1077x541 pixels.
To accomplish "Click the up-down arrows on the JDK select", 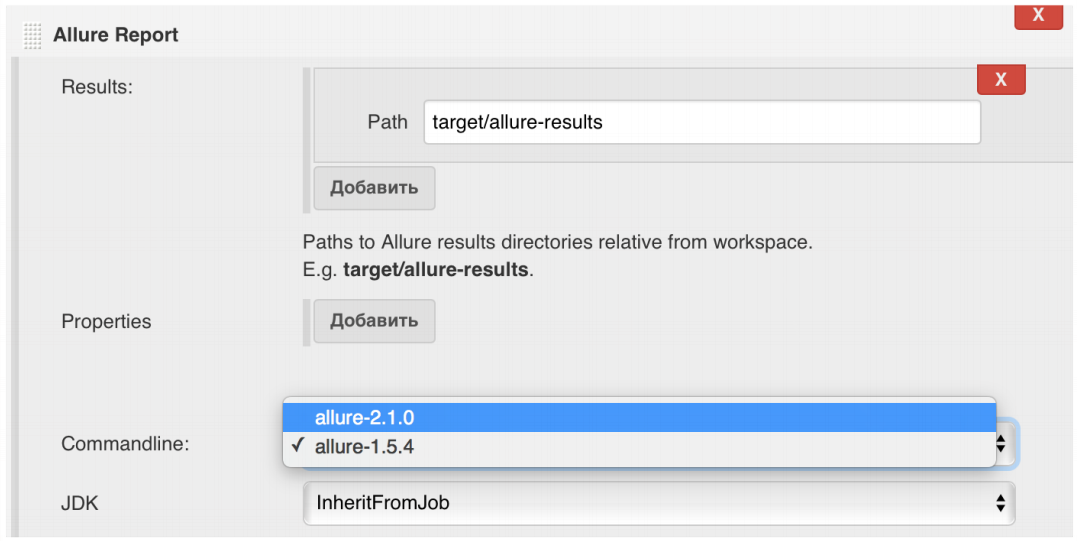I will pyautogui.click(x=1000, y=503).
